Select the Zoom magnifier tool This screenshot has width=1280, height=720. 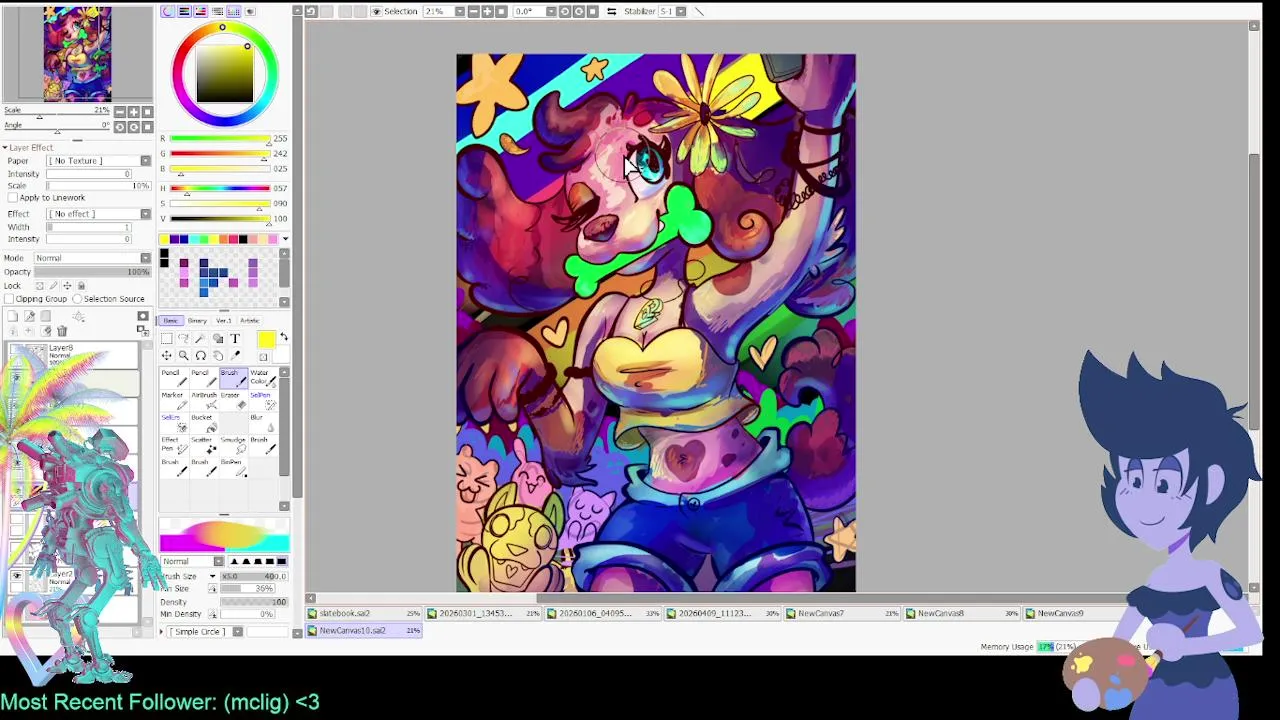pyautogui.click(x=183, y=355)
